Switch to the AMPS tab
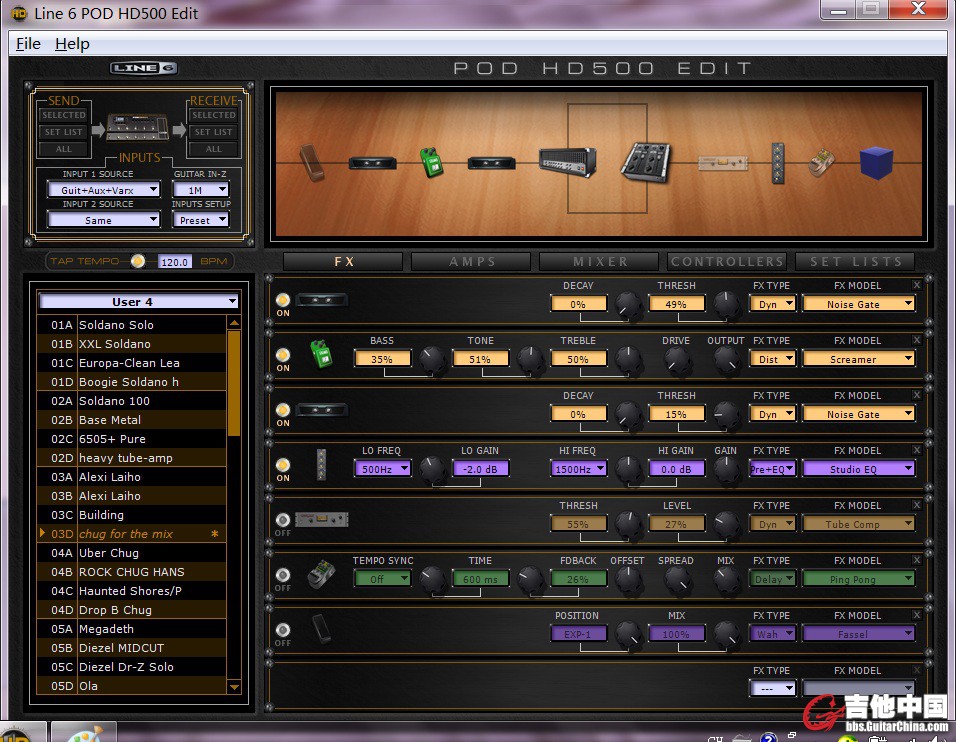The height and width of the screenshot is (742, 956). pyautogui.click(x=472, y=262)
